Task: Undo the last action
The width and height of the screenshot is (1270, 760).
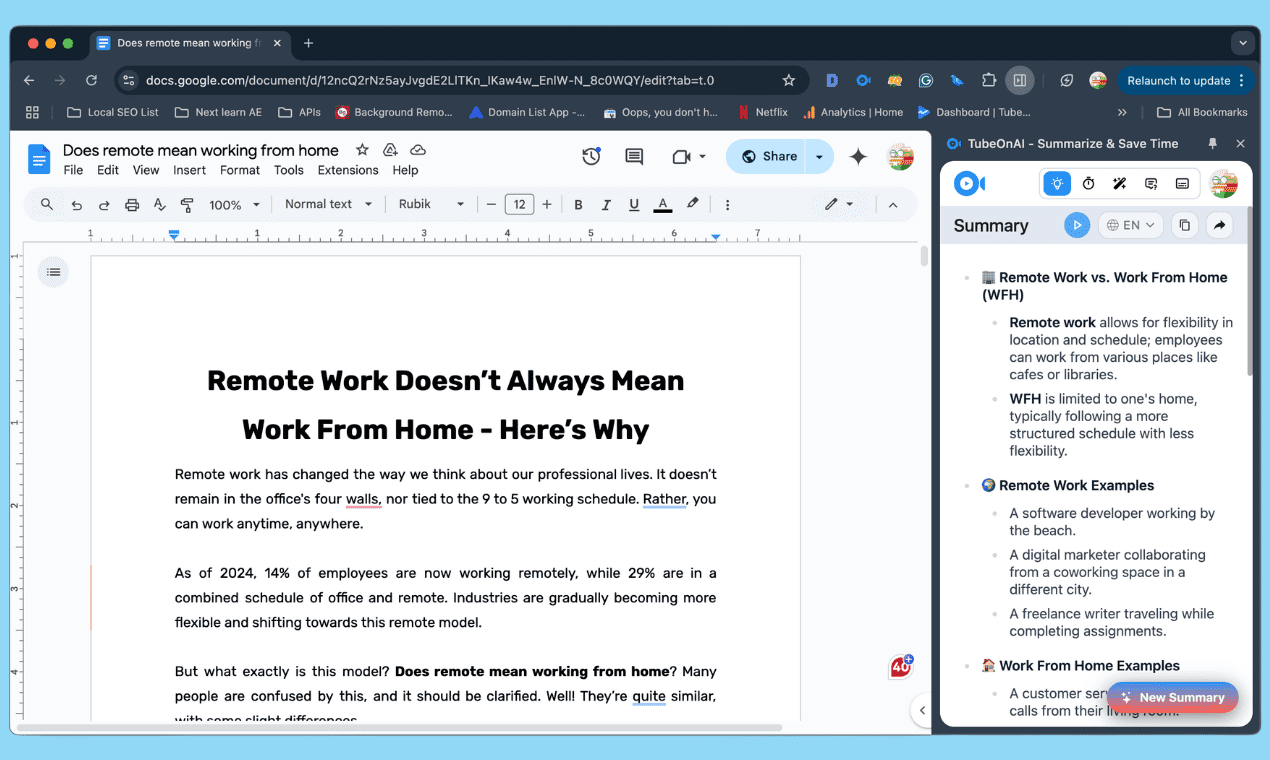Action: [76, 204]
